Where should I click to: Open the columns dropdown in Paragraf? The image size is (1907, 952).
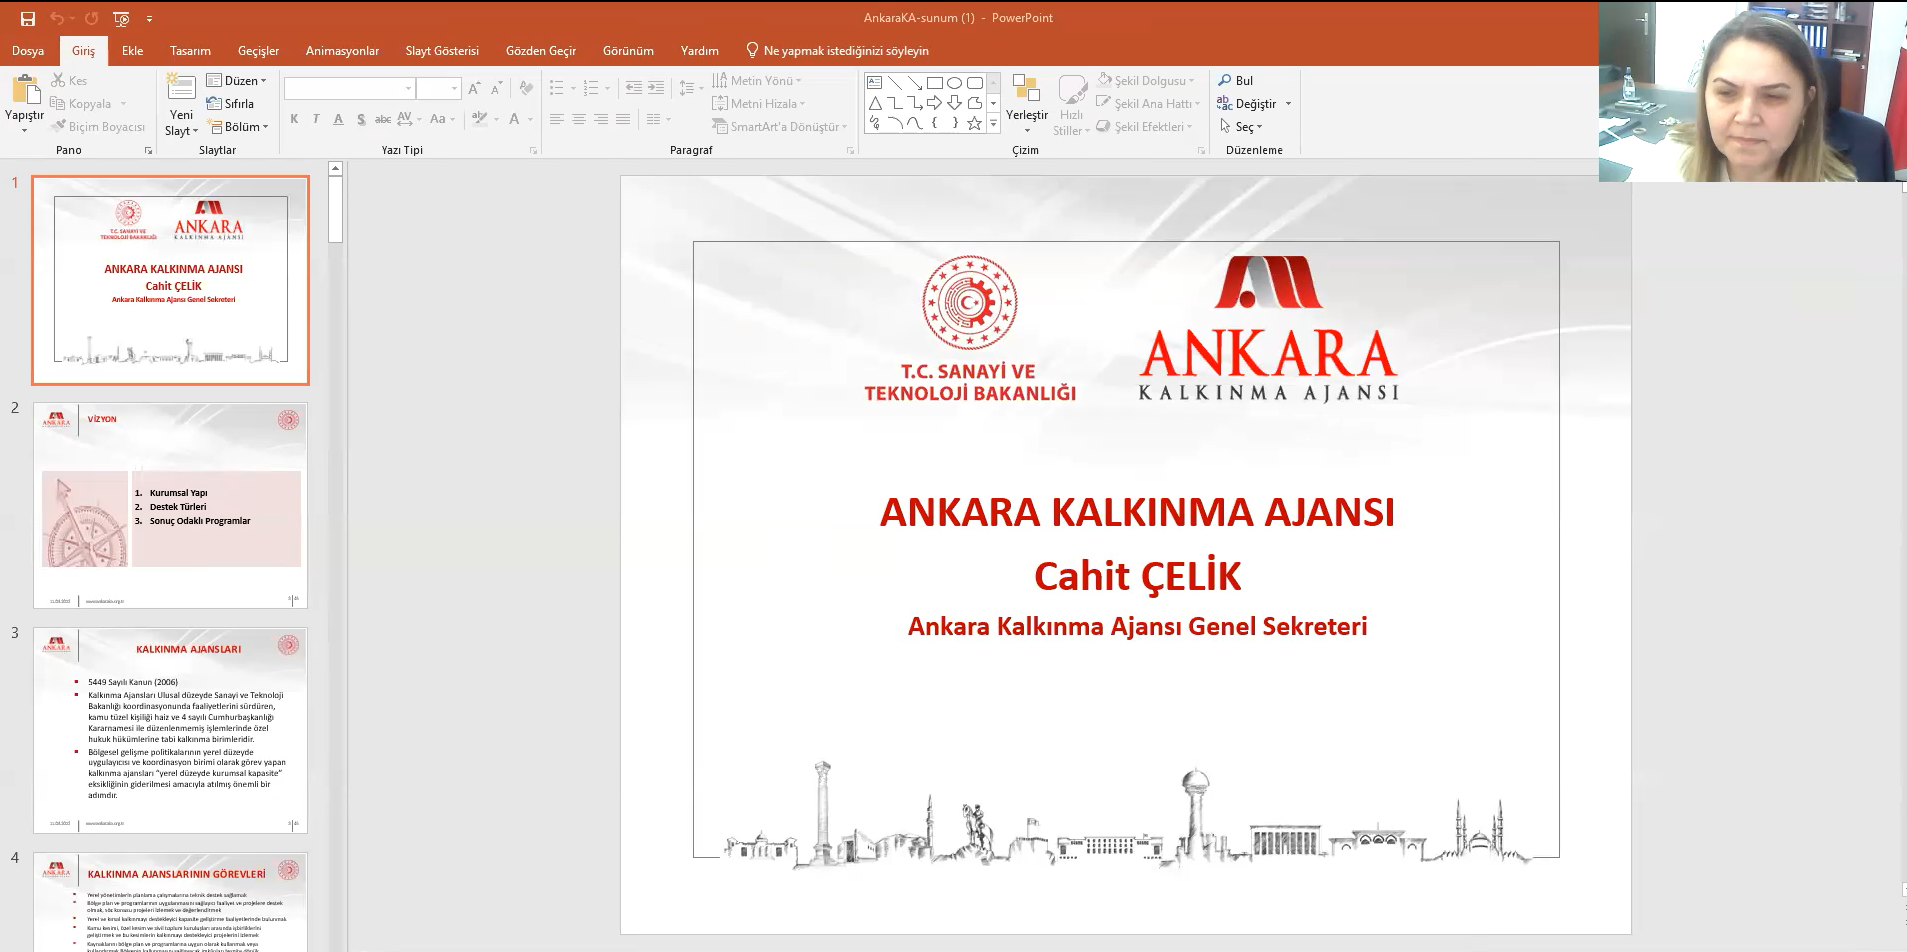(x=658, y=119)
